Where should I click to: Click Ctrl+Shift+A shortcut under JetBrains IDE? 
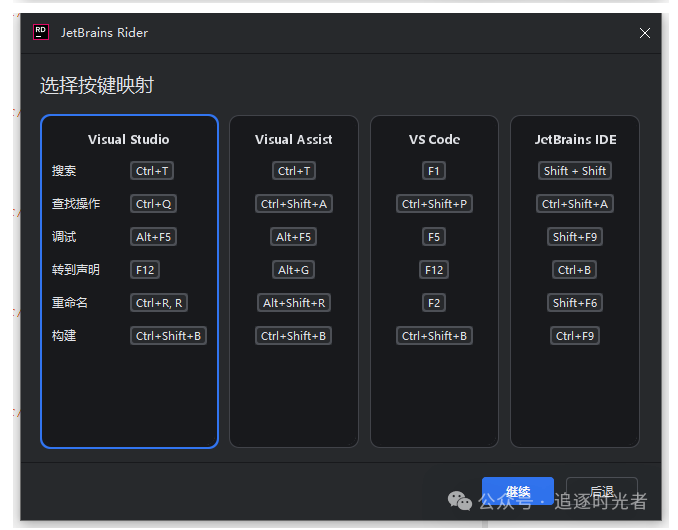click(x=575, y=204)
